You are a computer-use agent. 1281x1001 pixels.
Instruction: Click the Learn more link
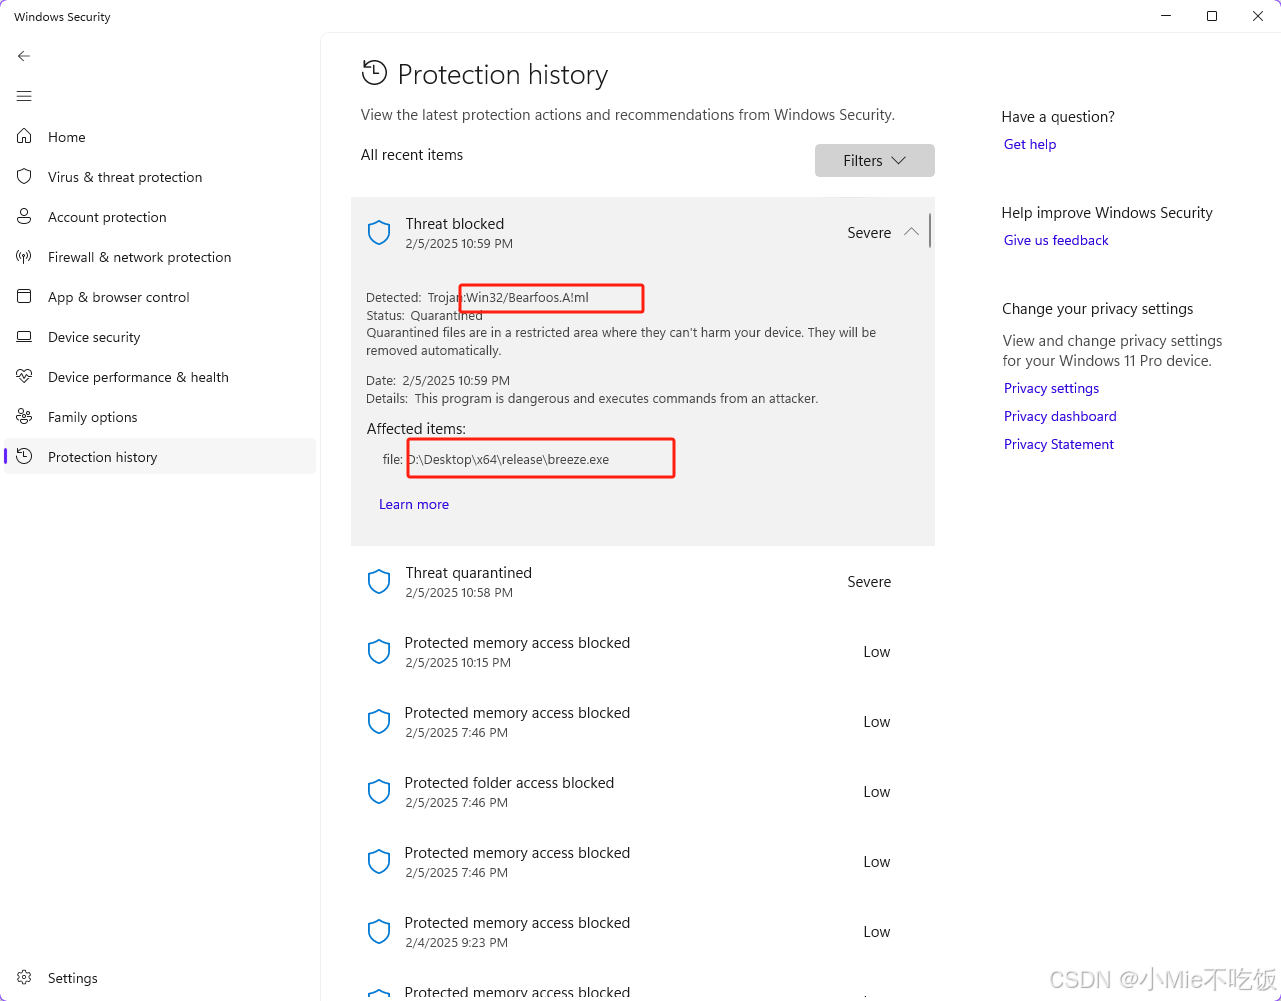[414, 504]
